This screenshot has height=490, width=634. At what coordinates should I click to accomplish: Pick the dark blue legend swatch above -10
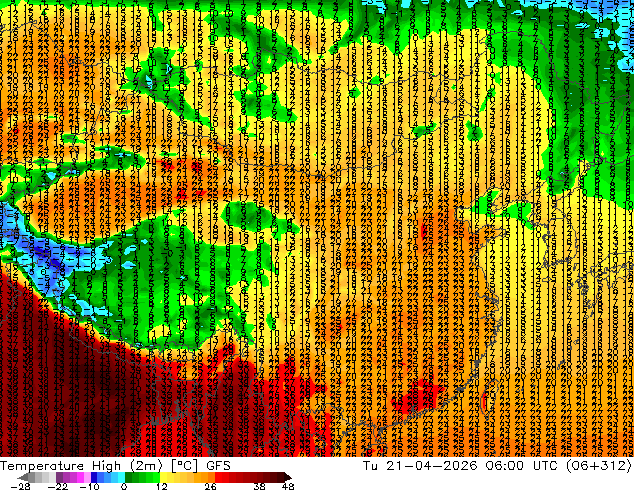pos(94,477)
